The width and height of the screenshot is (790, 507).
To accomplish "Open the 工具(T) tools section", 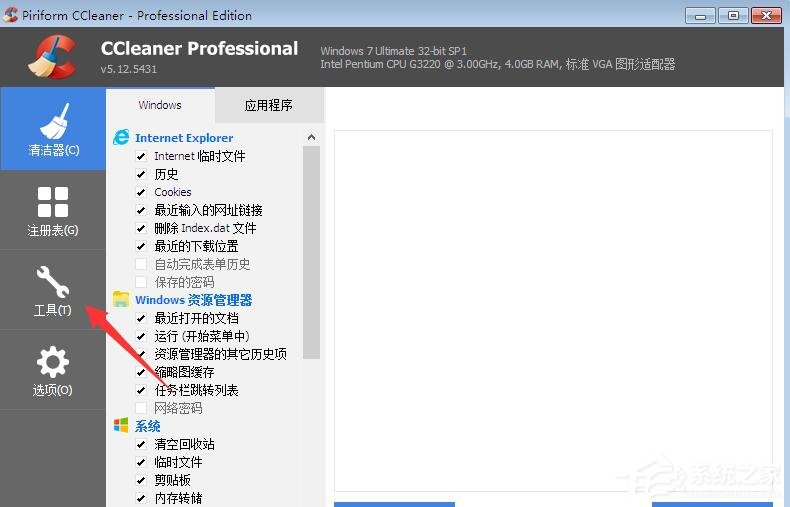I will tap(53, 290).
